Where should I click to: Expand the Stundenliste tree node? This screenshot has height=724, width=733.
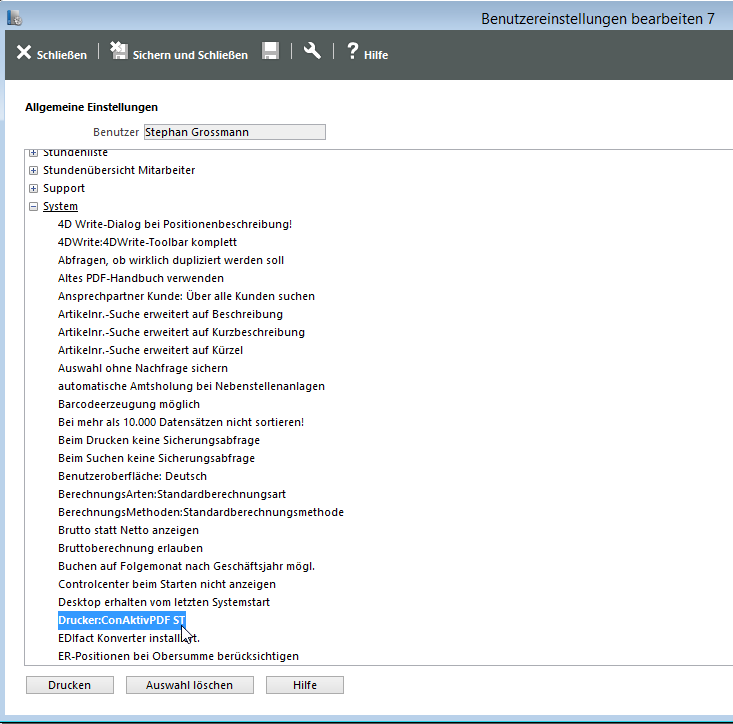[34, 153]
